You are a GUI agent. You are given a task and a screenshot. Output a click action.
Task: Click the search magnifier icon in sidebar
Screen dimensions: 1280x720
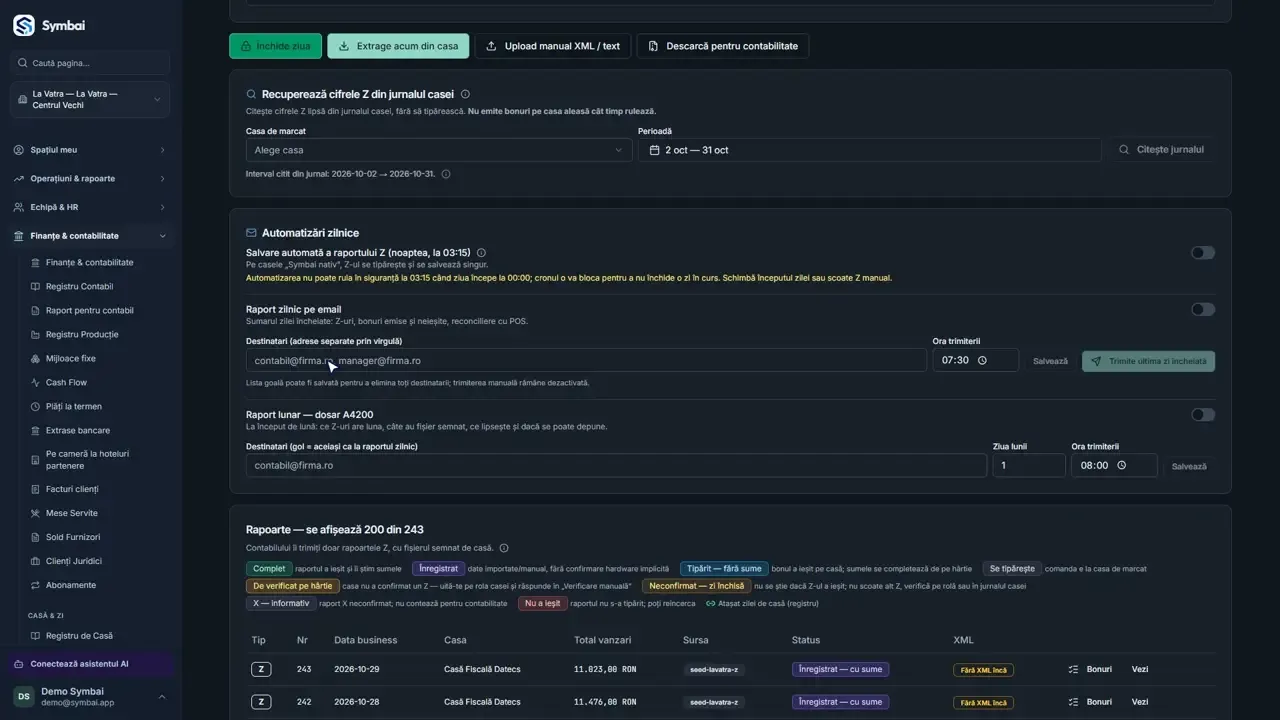click(x=22, y=63)
